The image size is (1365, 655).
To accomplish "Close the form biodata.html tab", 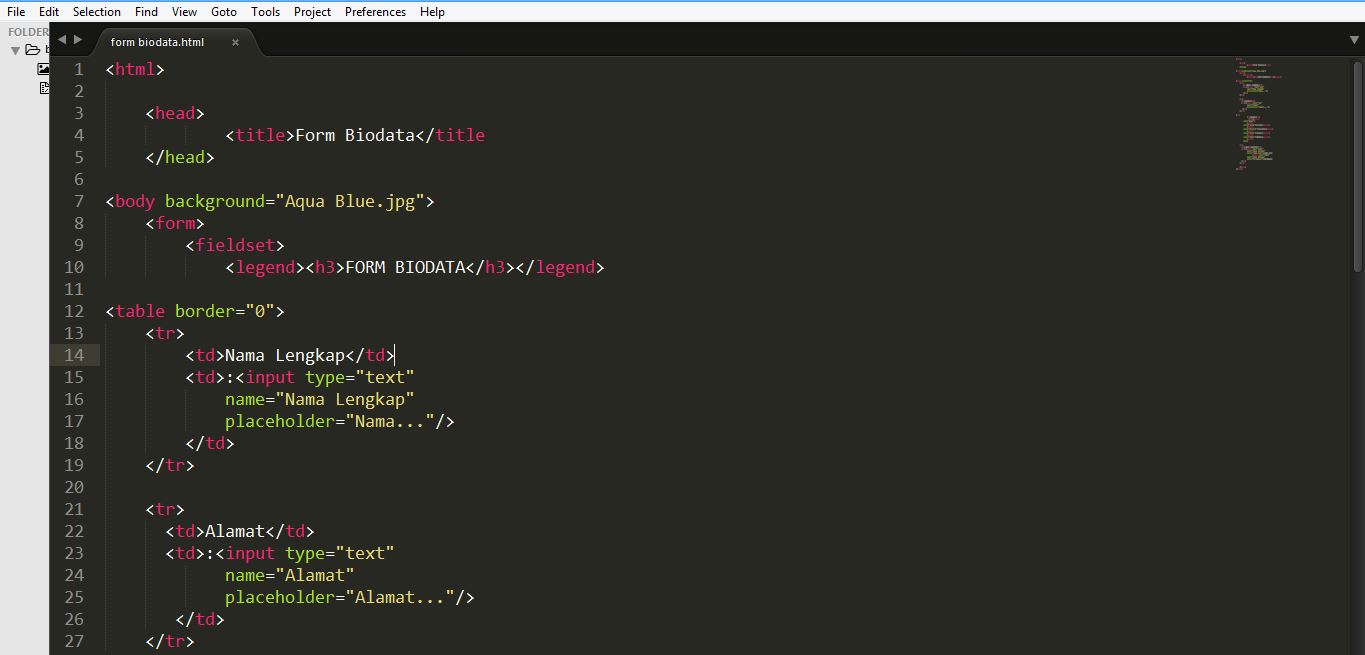I will [235, 43].
